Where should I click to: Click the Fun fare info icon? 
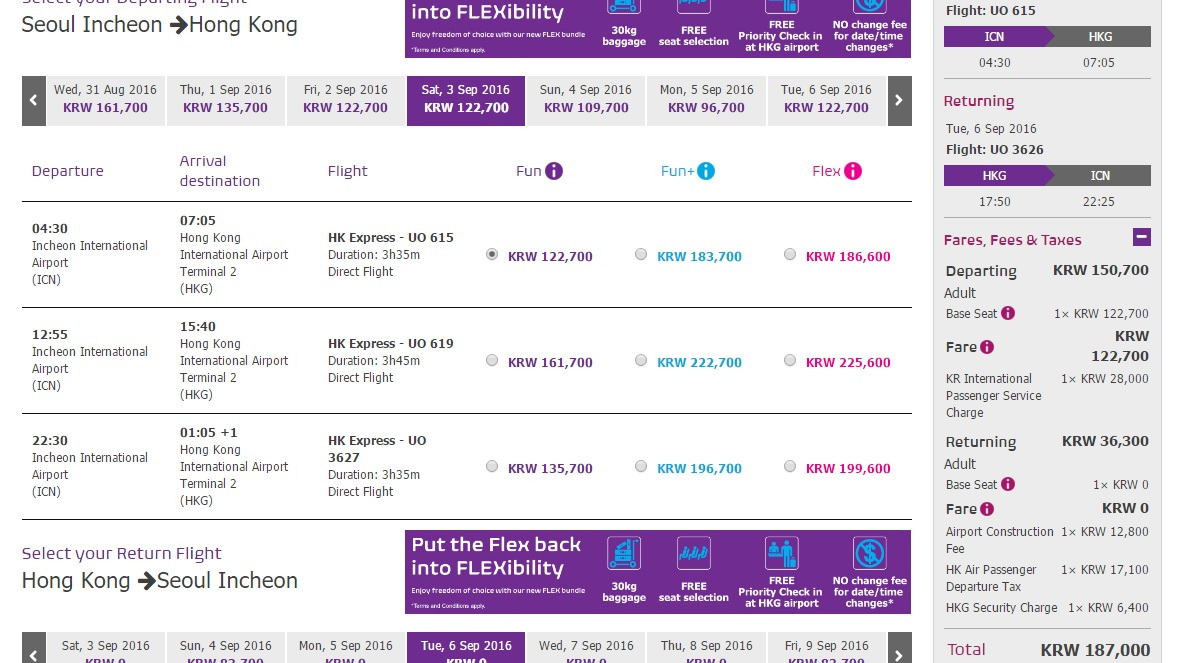(x=554, y=171)
